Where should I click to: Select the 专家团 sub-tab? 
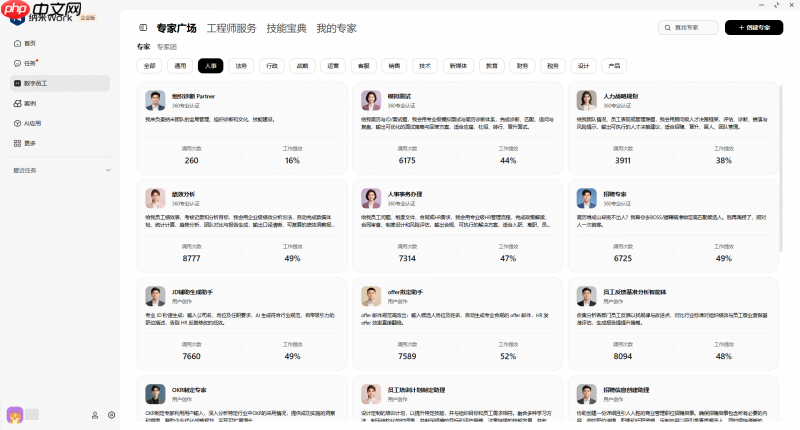click(x=166, y=47)
